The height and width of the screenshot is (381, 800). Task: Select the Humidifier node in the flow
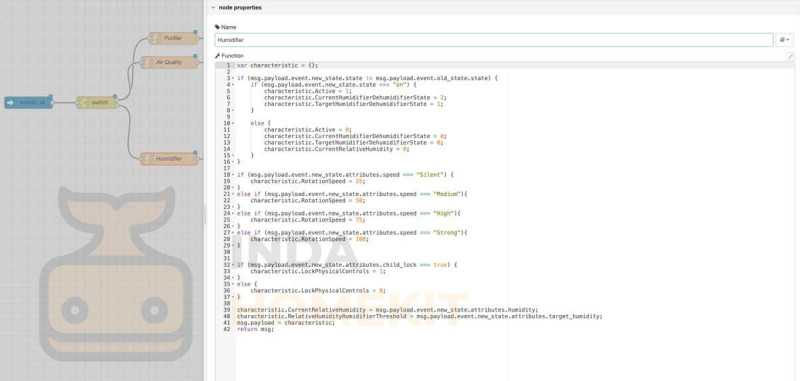[169, 159]
